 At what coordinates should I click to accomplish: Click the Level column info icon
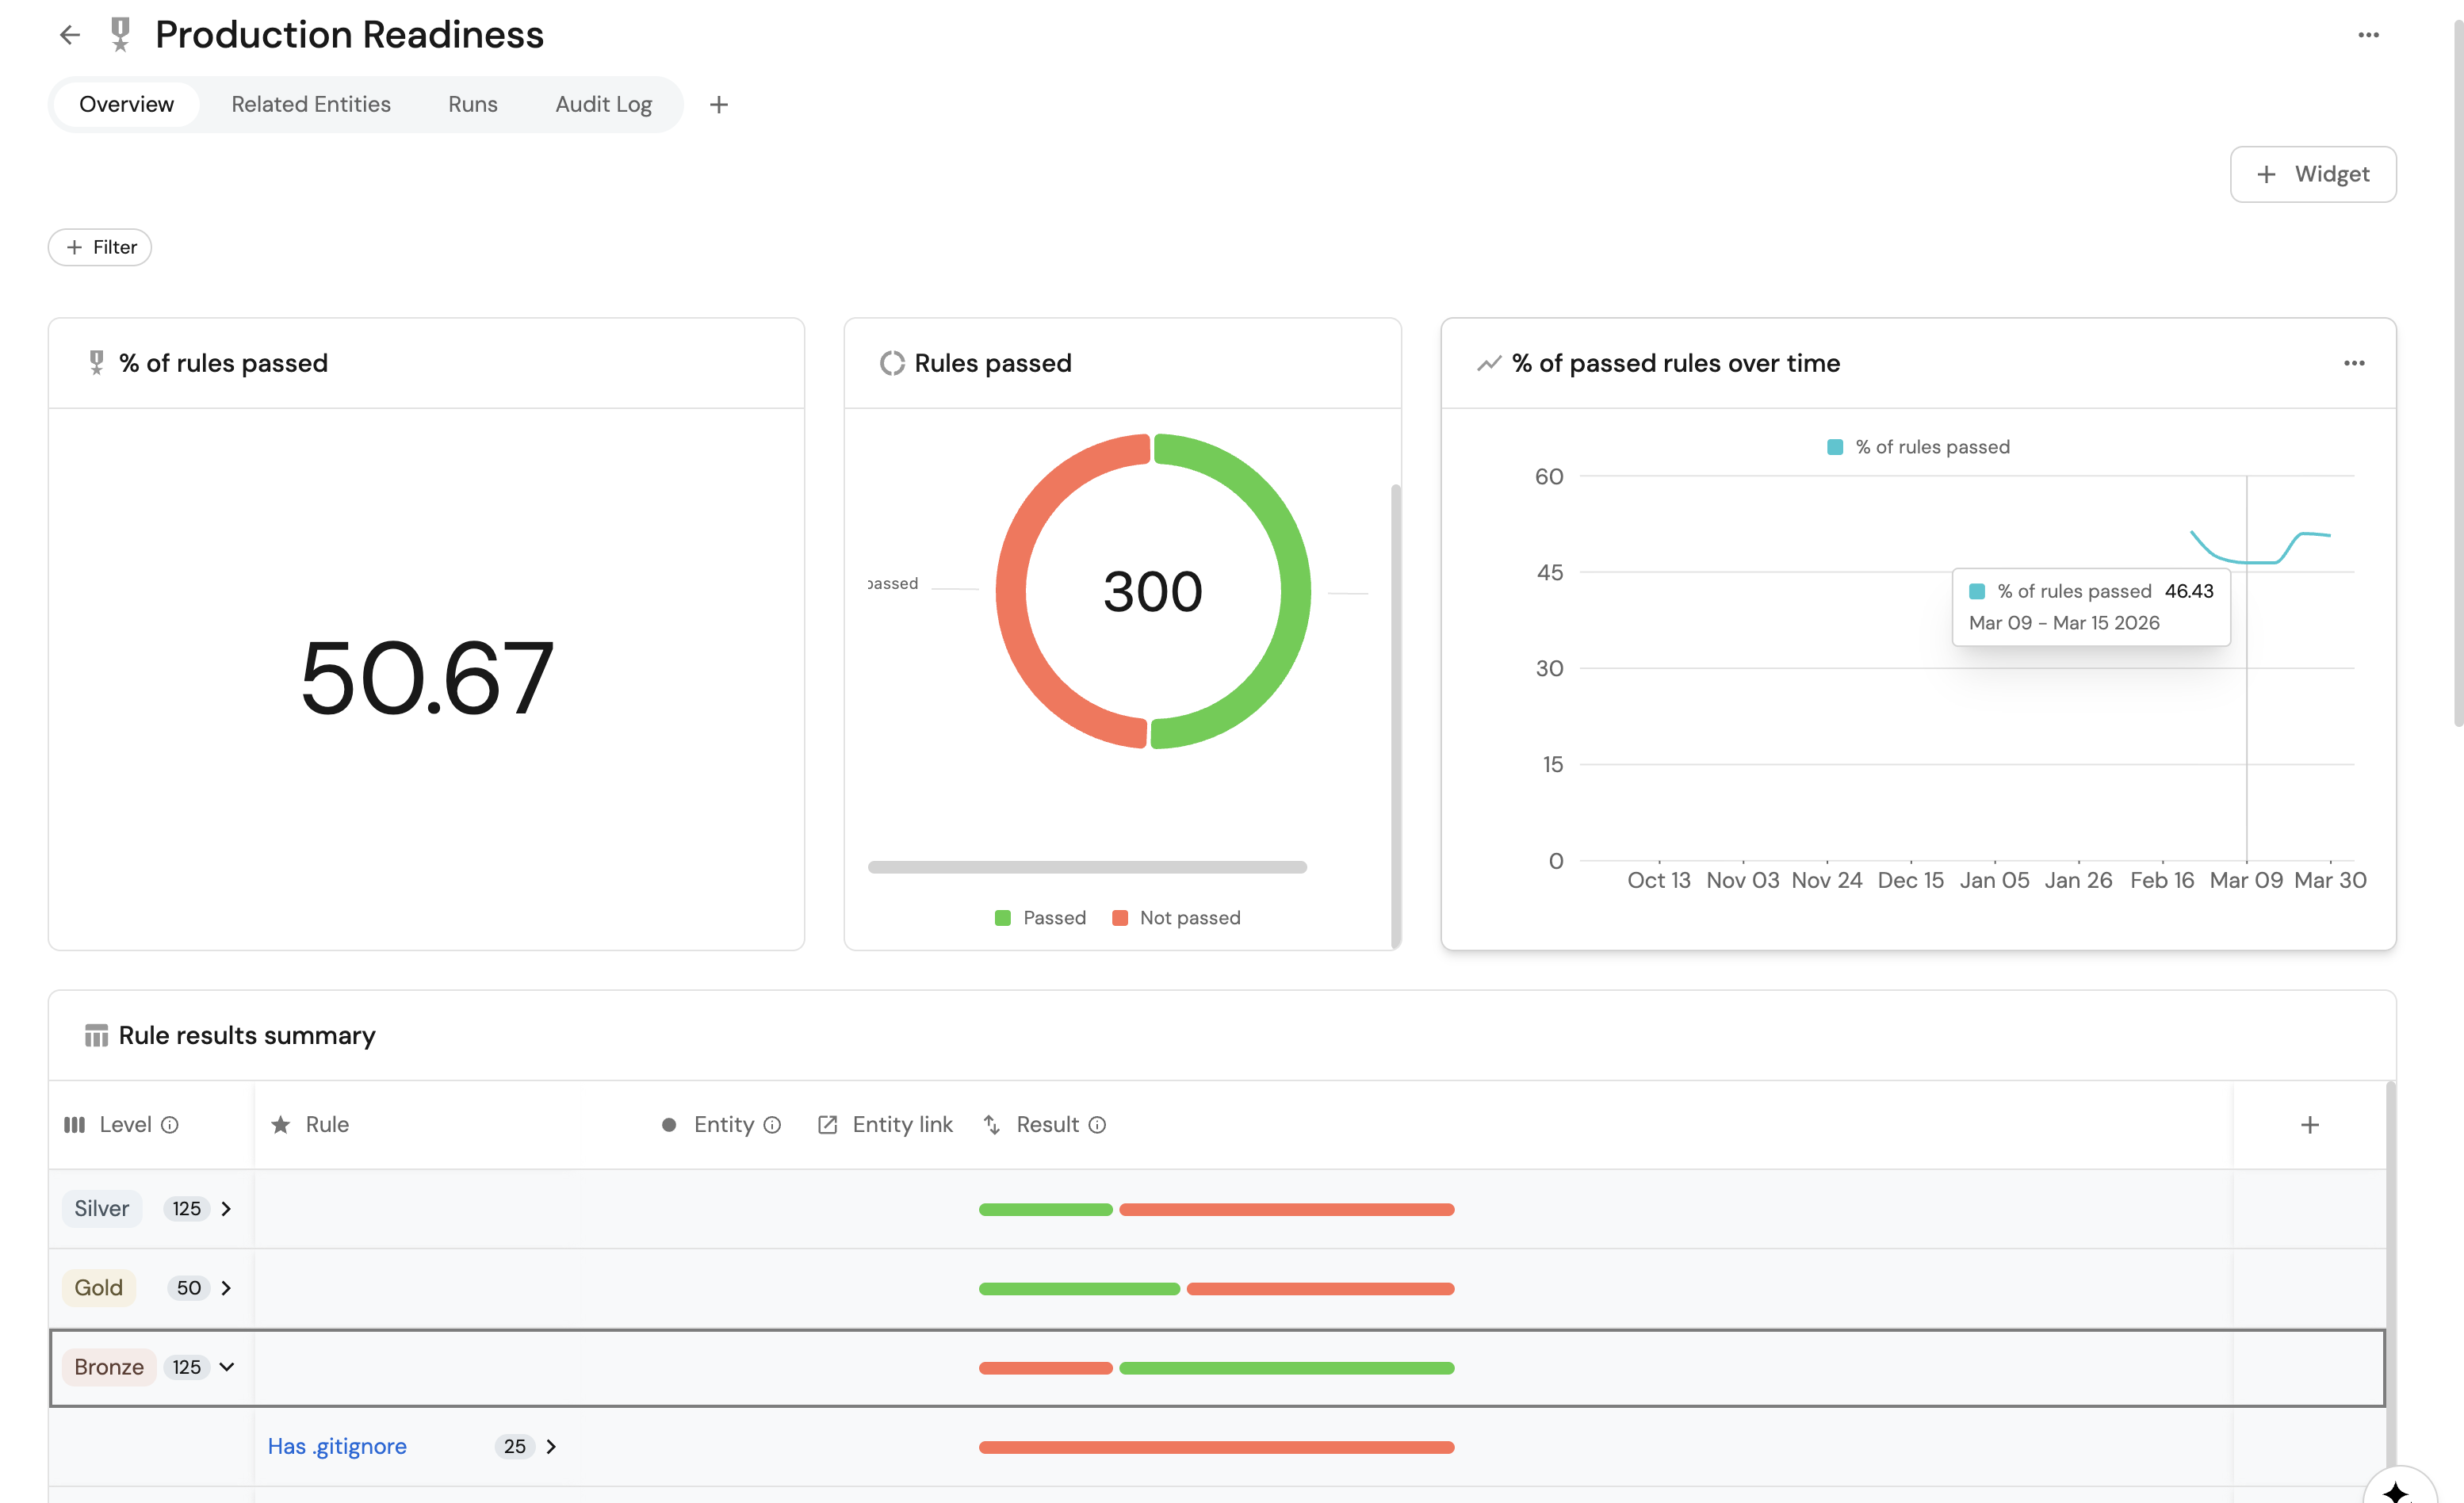170,1124
